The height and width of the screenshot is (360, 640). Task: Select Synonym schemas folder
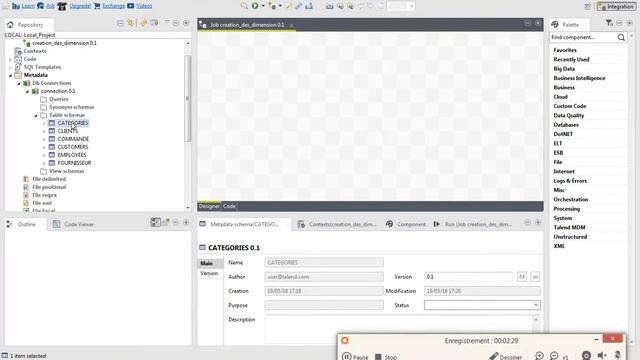(x=71, y=107)
